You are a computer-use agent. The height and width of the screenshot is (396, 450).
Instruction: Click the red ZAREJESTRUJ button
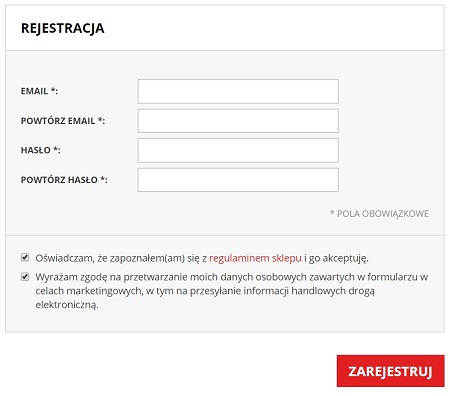coord(390,371)
